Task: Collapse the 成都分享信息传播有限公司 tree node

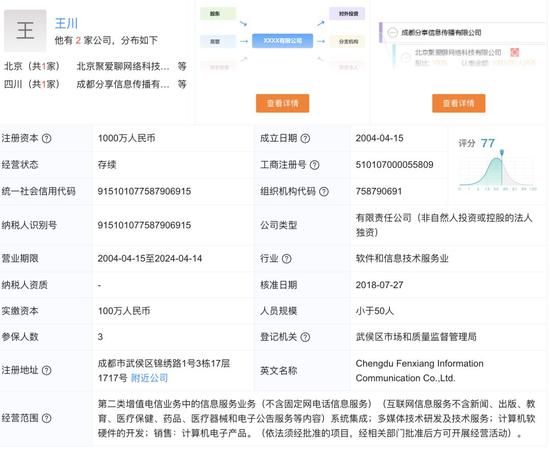Action: tap(392, 33)
